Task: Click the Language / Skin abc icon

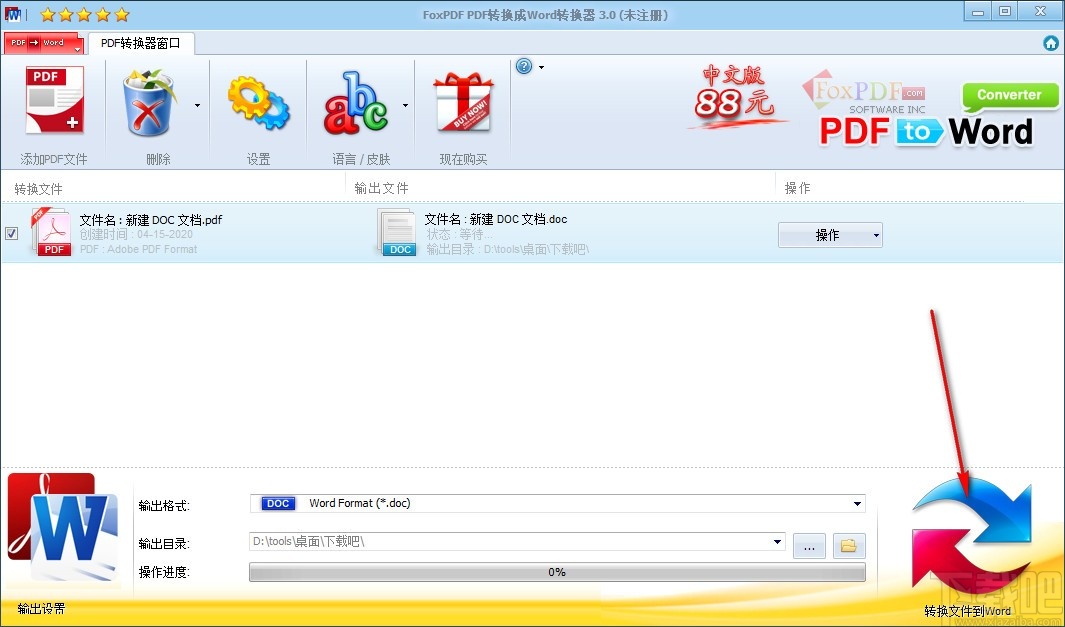Action: point(356,103)
